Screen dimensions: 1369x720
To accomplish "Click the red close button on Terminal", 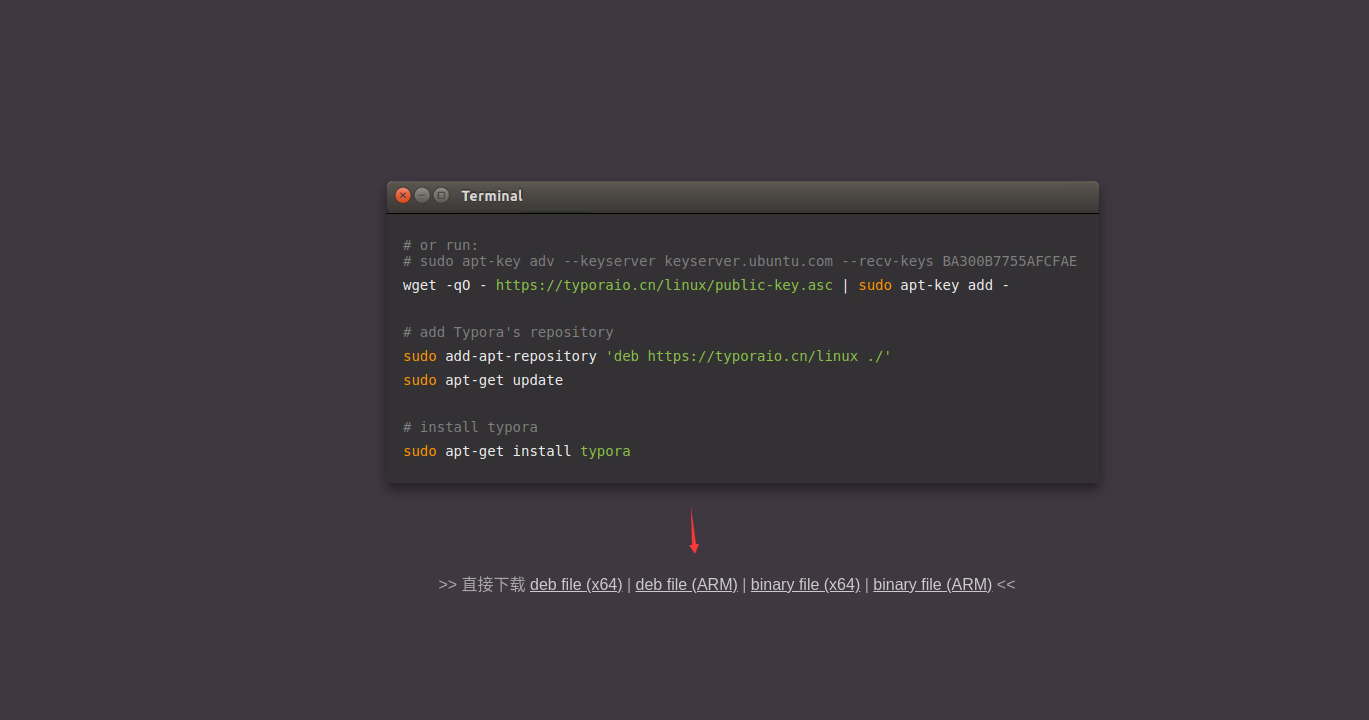I will [403, 196].
